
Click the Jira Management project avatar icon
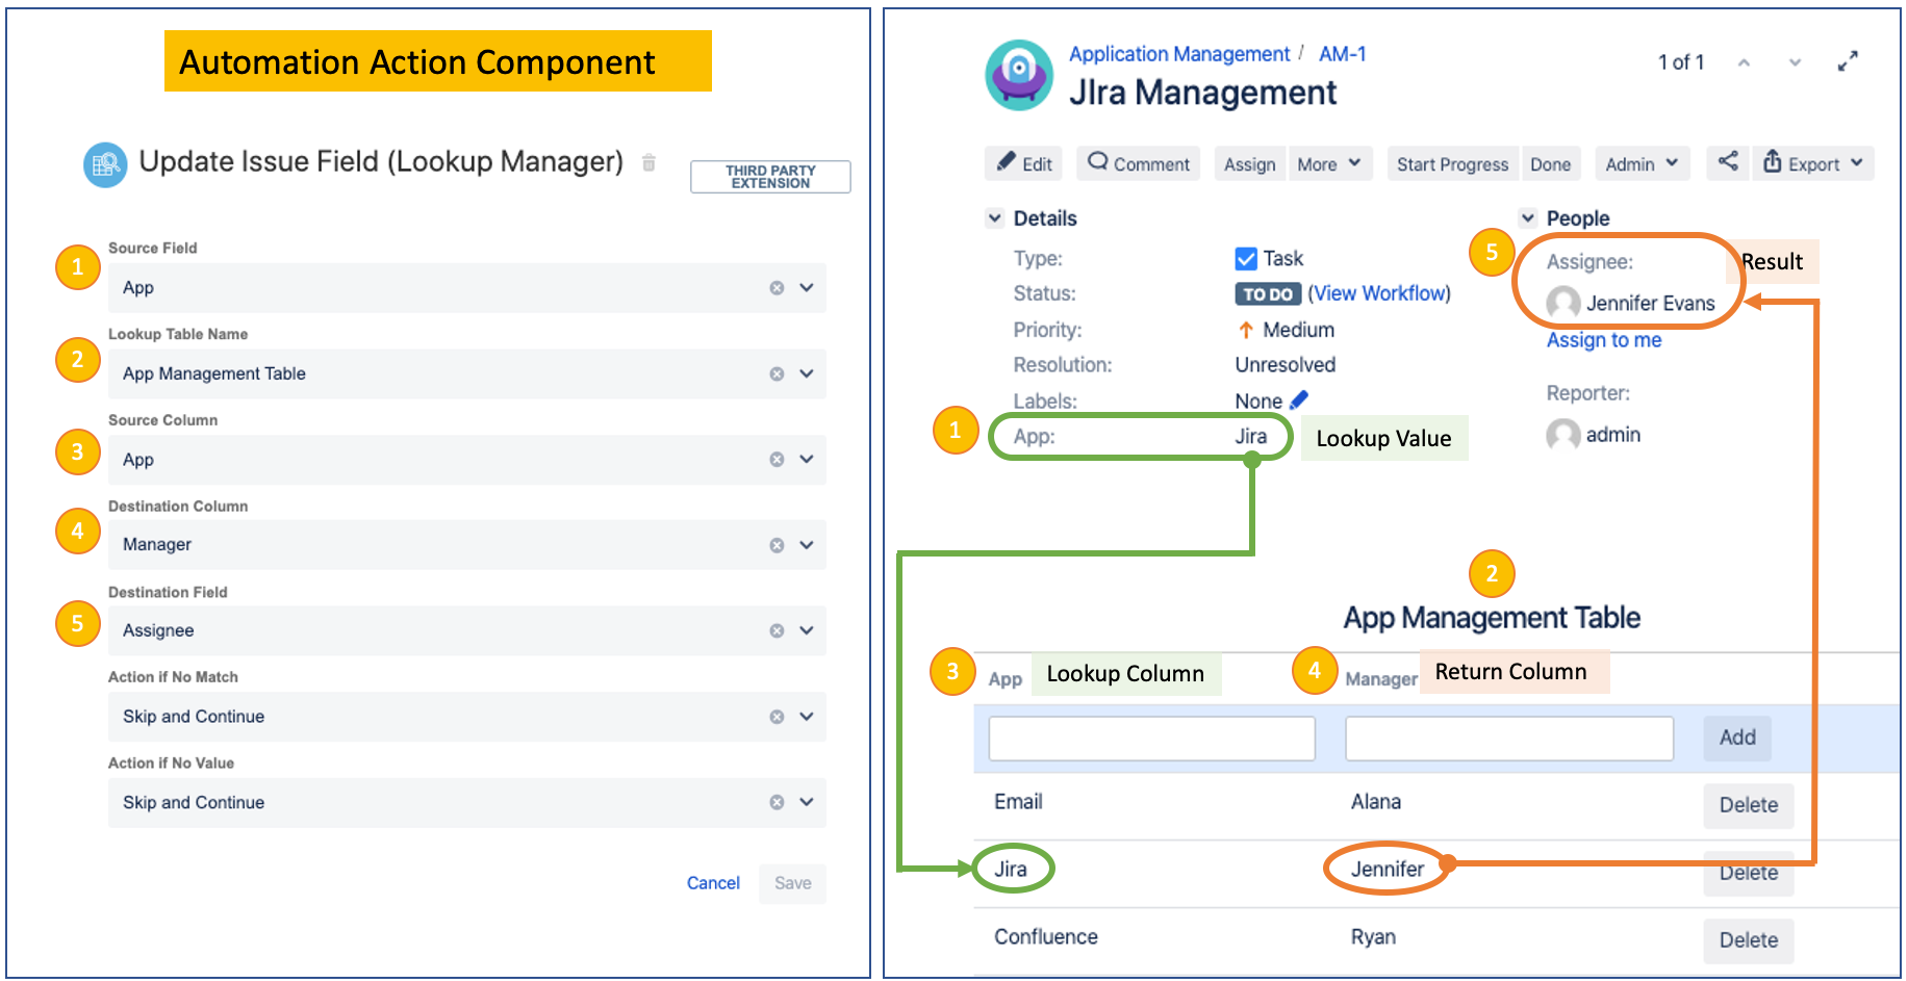1019,75
